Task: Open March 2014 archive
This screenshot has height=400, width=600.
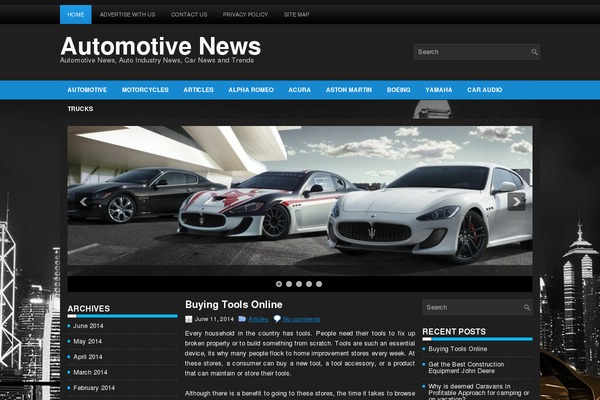Action: (x=90, y=372)
